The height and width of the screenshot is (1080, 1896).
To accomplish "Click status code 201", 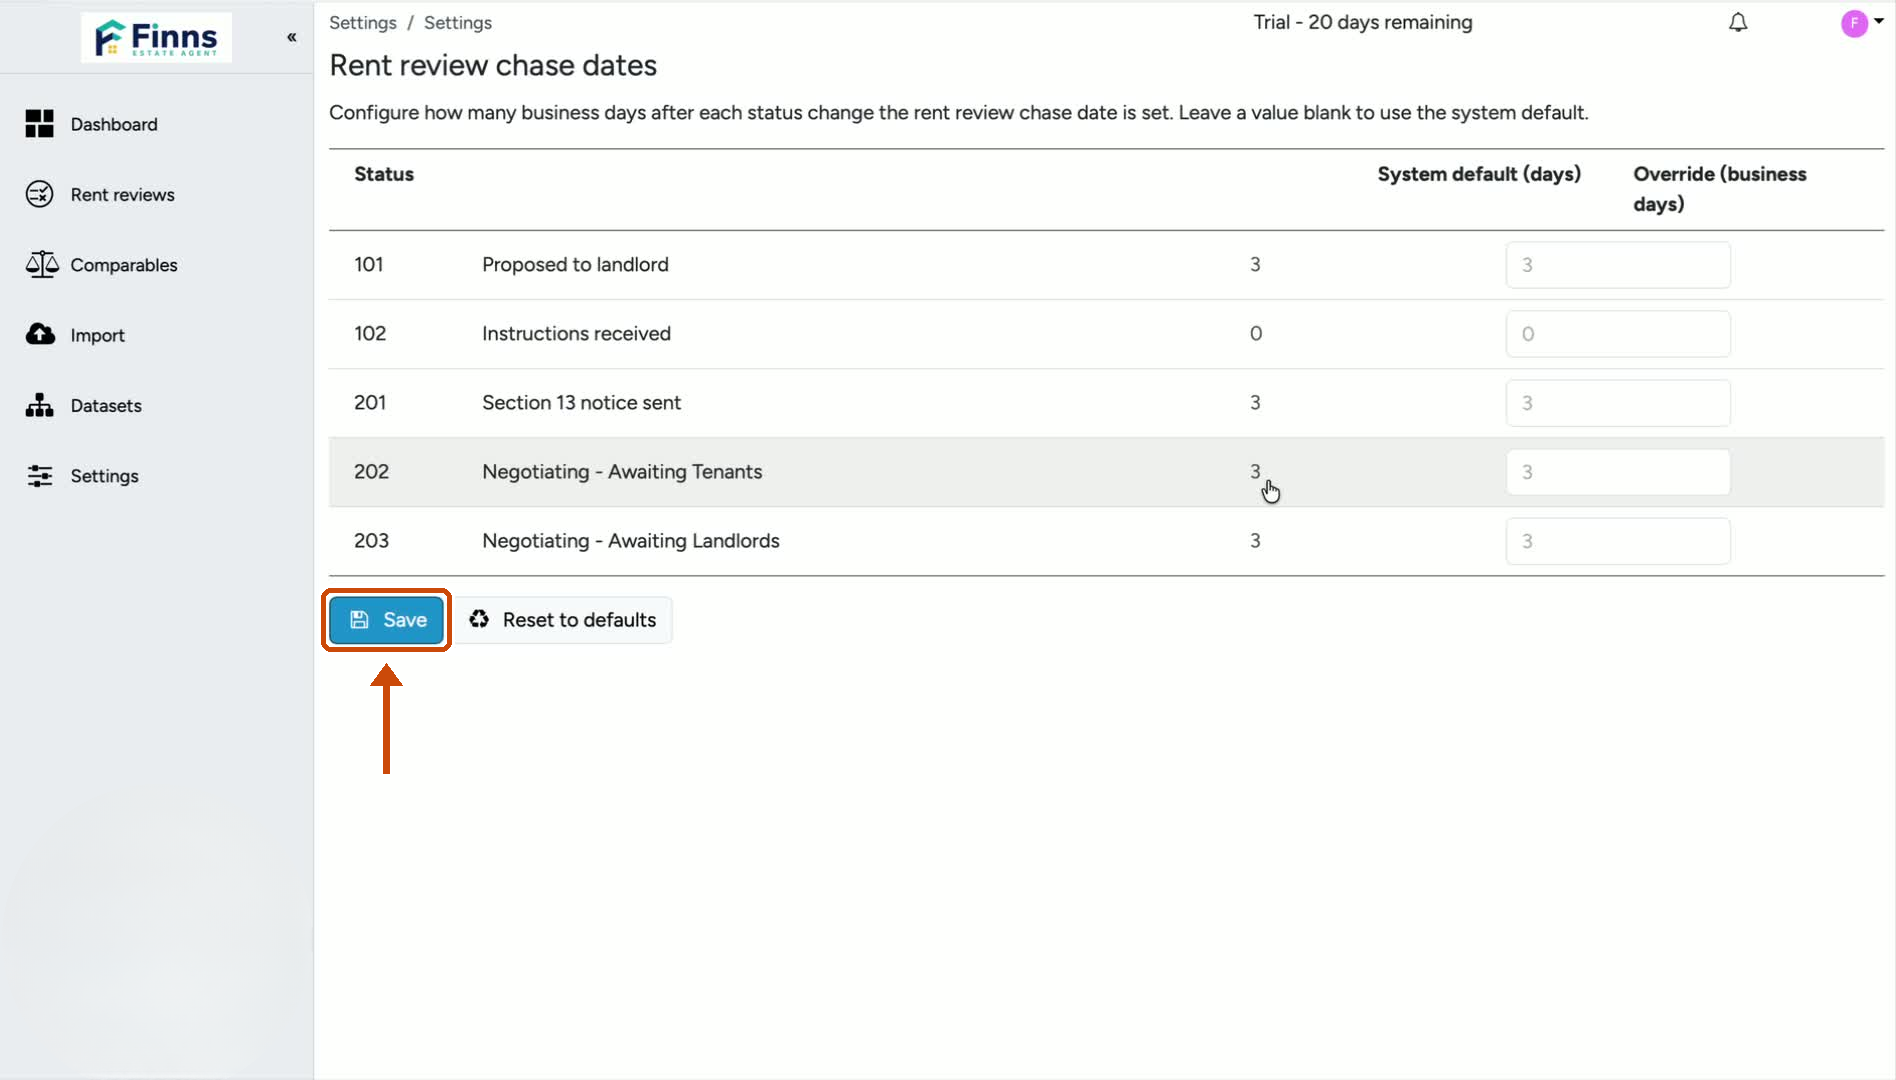I will (x=370, y=402).
